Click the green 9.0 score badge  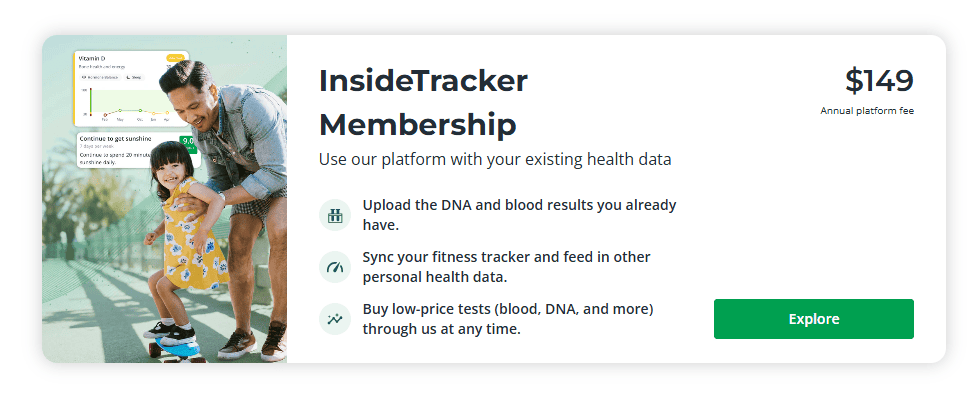coord(188,143)
